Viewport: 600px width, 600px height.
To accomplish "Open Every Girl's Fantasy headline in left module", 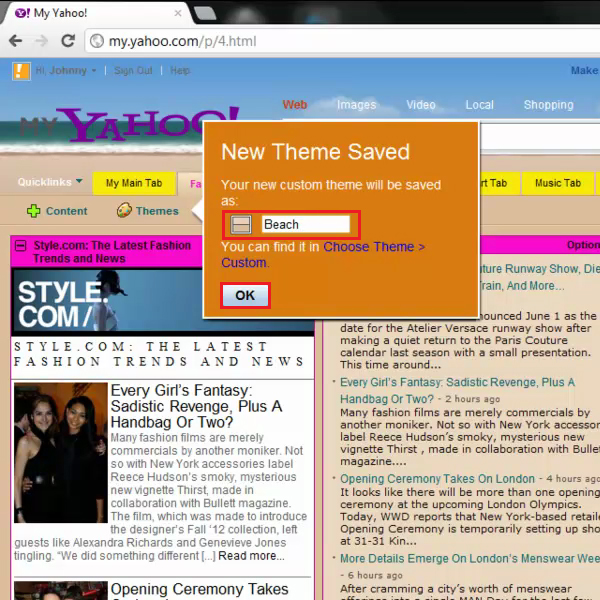I will click(x=196, y=406).
